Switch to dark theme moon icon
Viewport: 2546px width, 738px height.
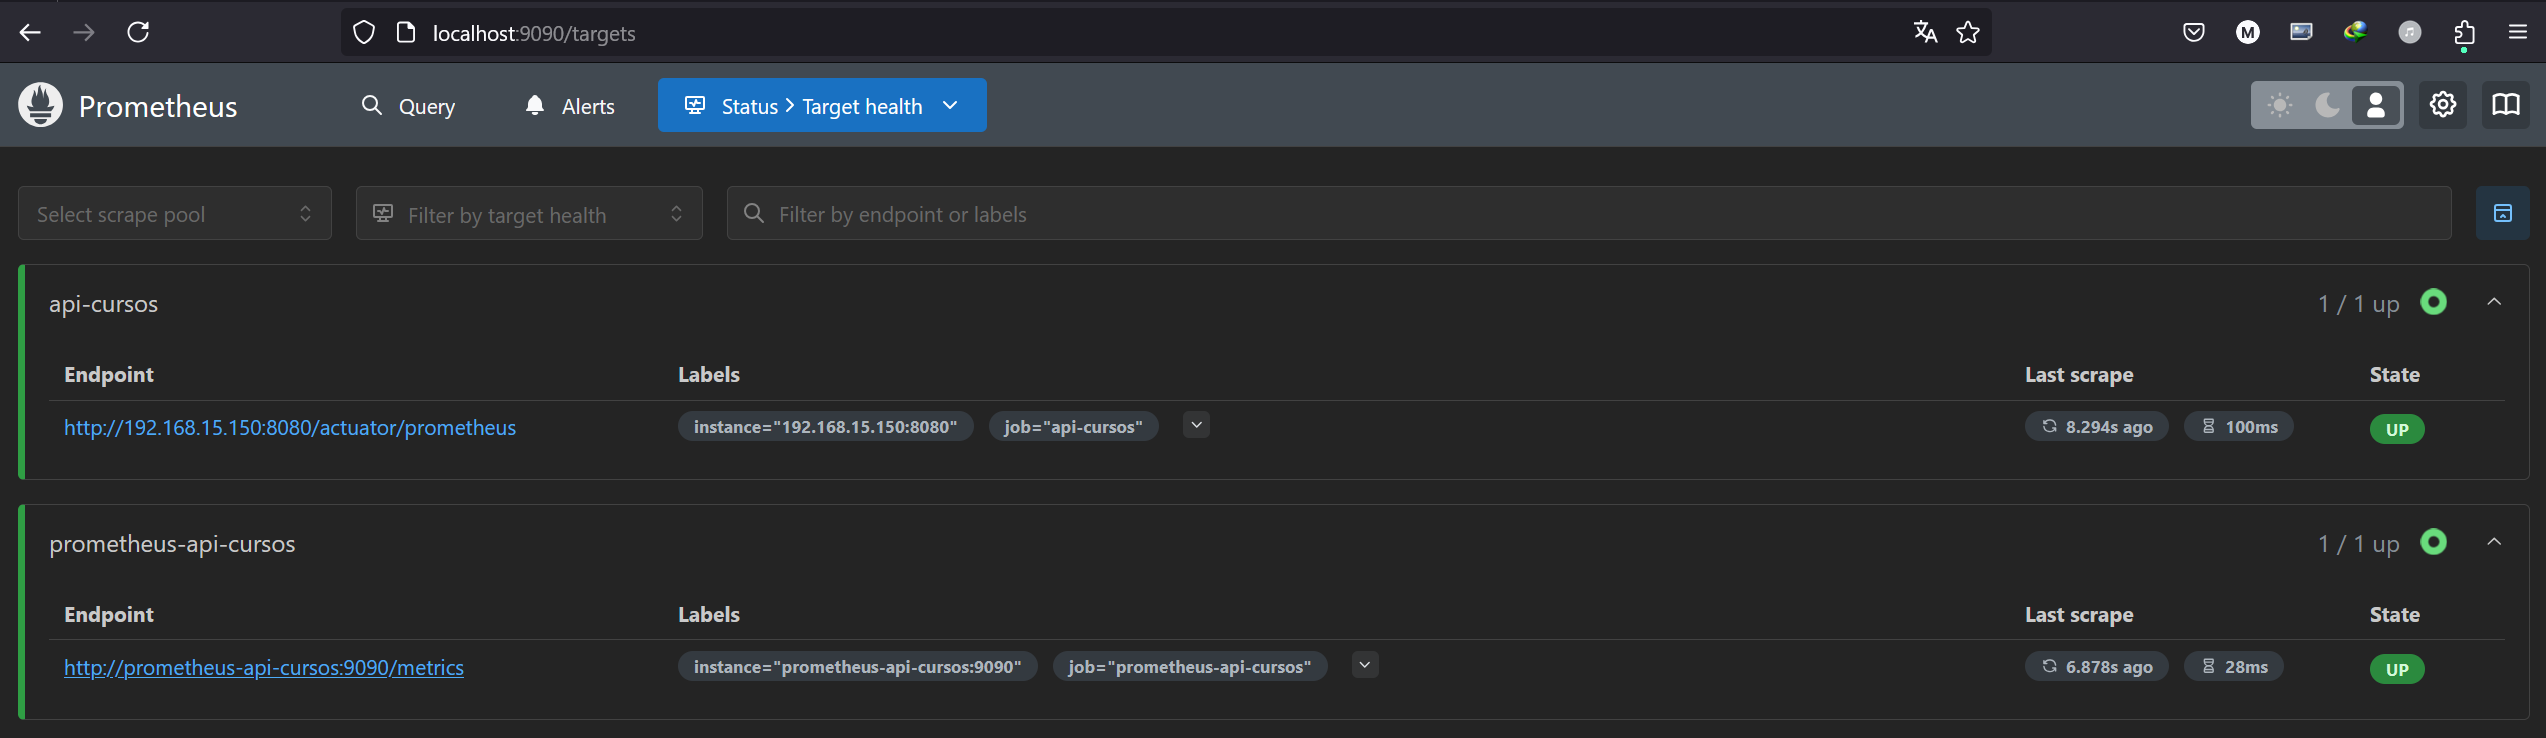pyautogui.click(x=2328, y=105)
